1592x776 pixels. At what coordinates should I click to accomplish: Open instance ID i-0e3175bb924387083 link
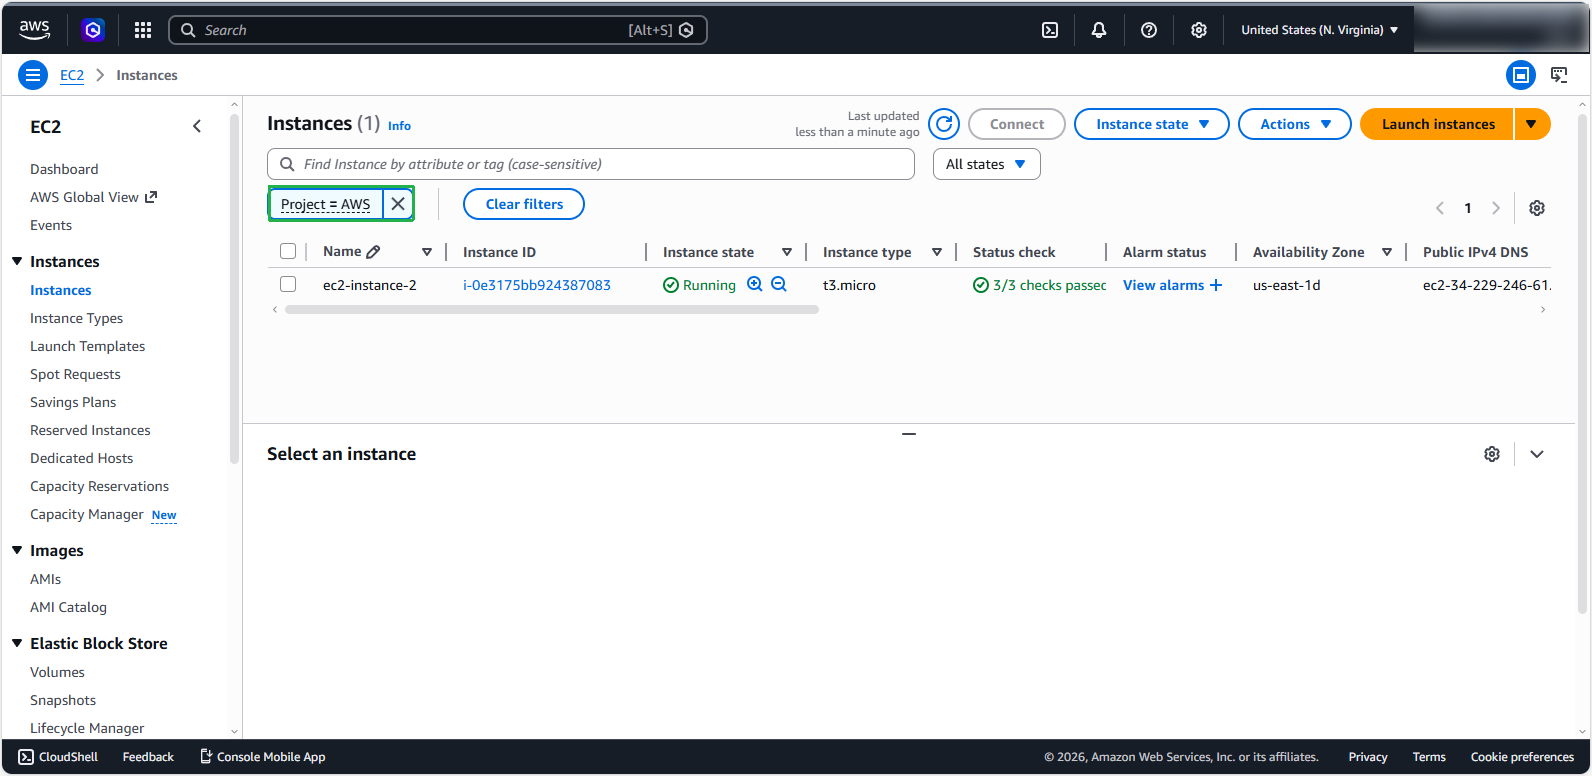537,285
